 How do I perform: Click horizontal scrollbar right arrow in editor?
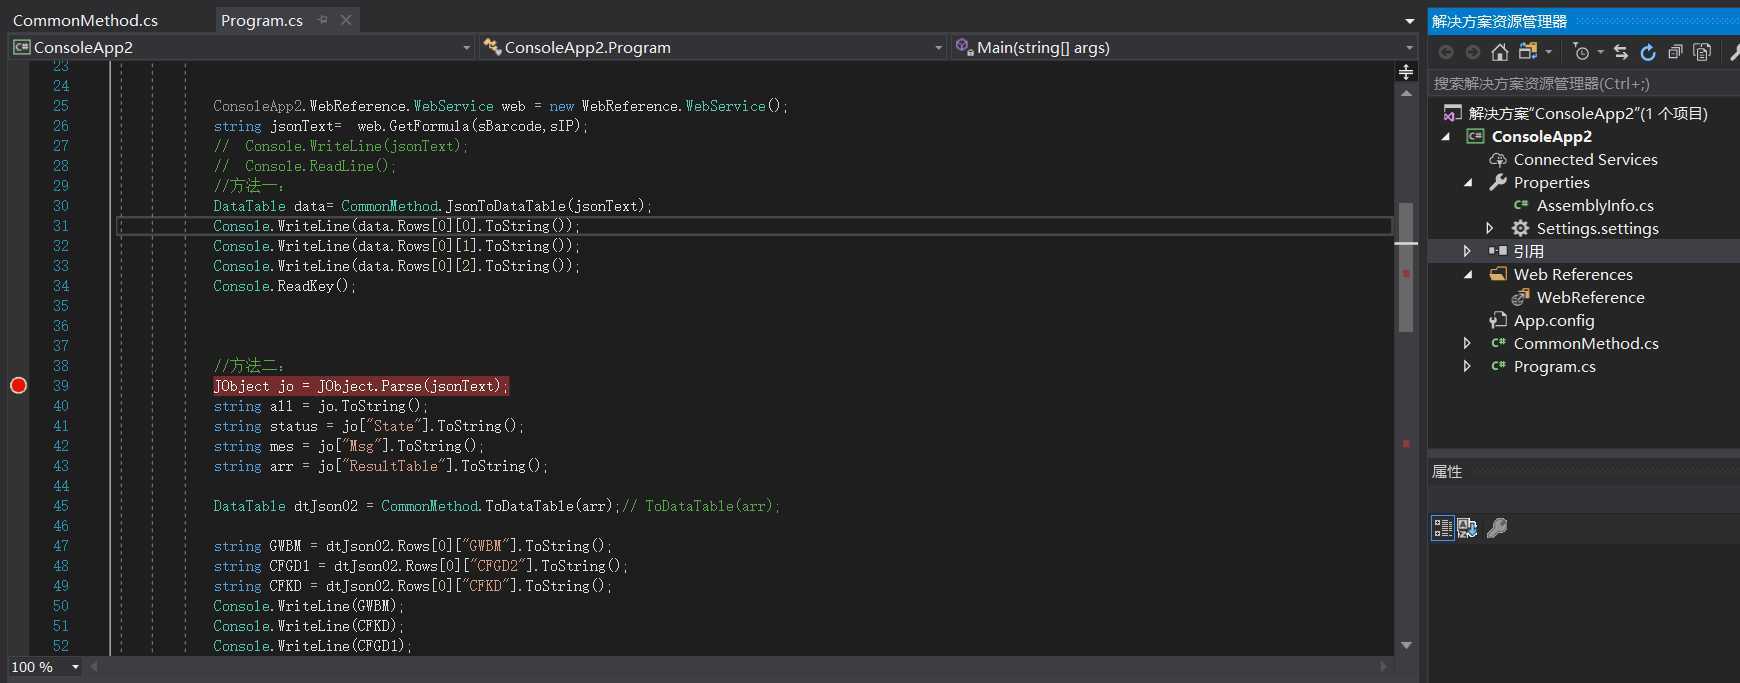1384,666
